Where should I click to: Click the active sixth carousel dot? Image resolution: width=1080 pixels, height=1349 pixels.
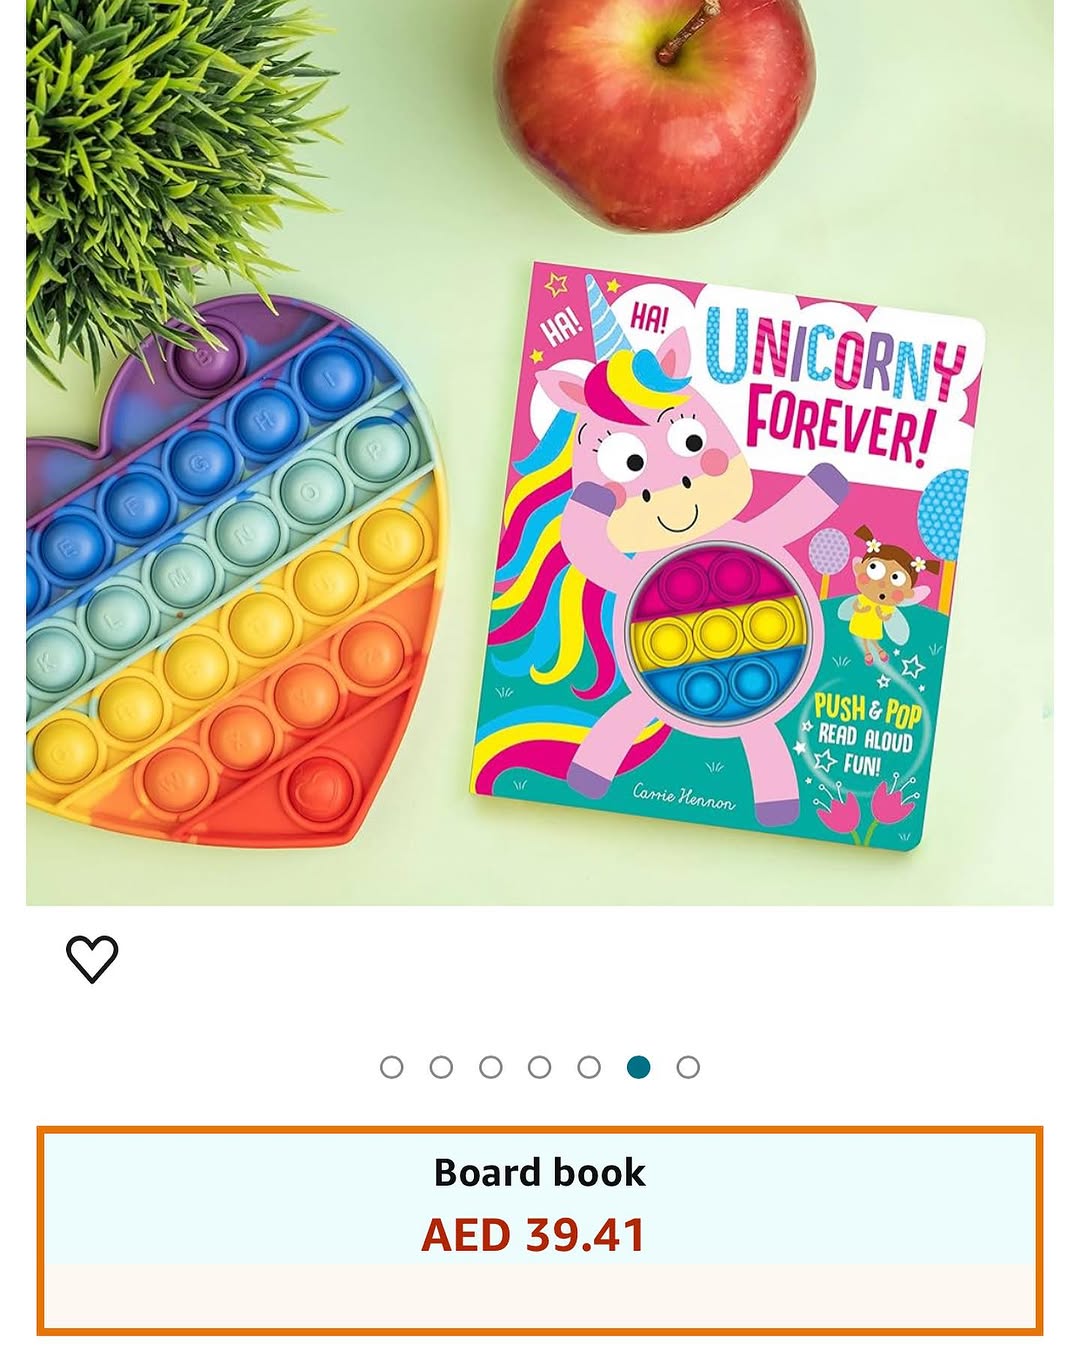click(x=638, y=1067)
